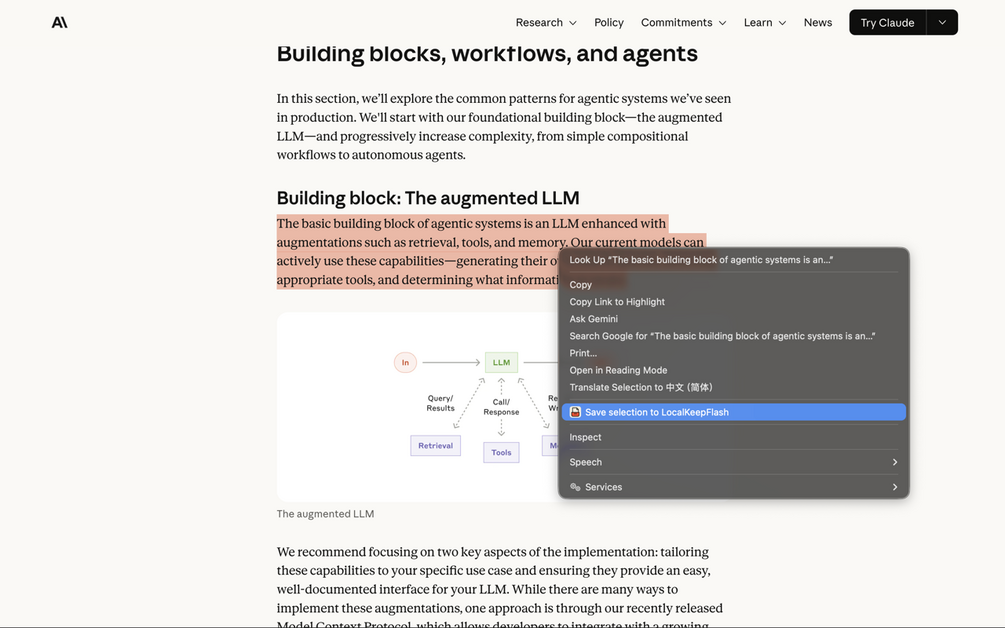Expand the Learn navigation dropdown

pos(765,22)
